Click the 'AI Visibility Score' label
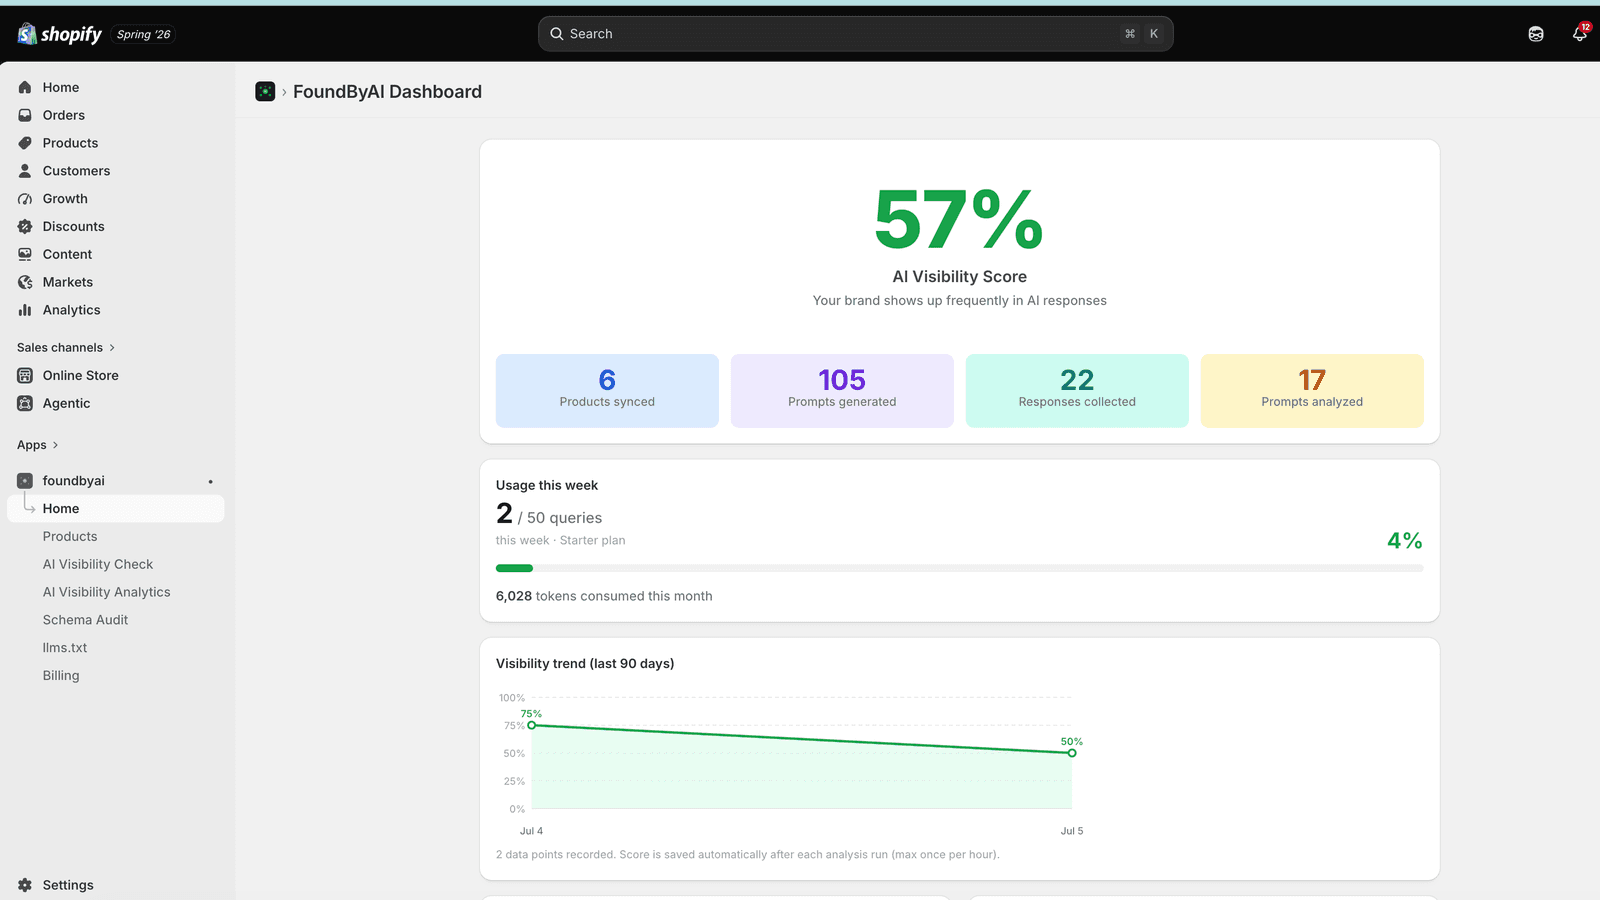Image resolution: width=1600 pixels, height=900 pixels. point(960,277)
